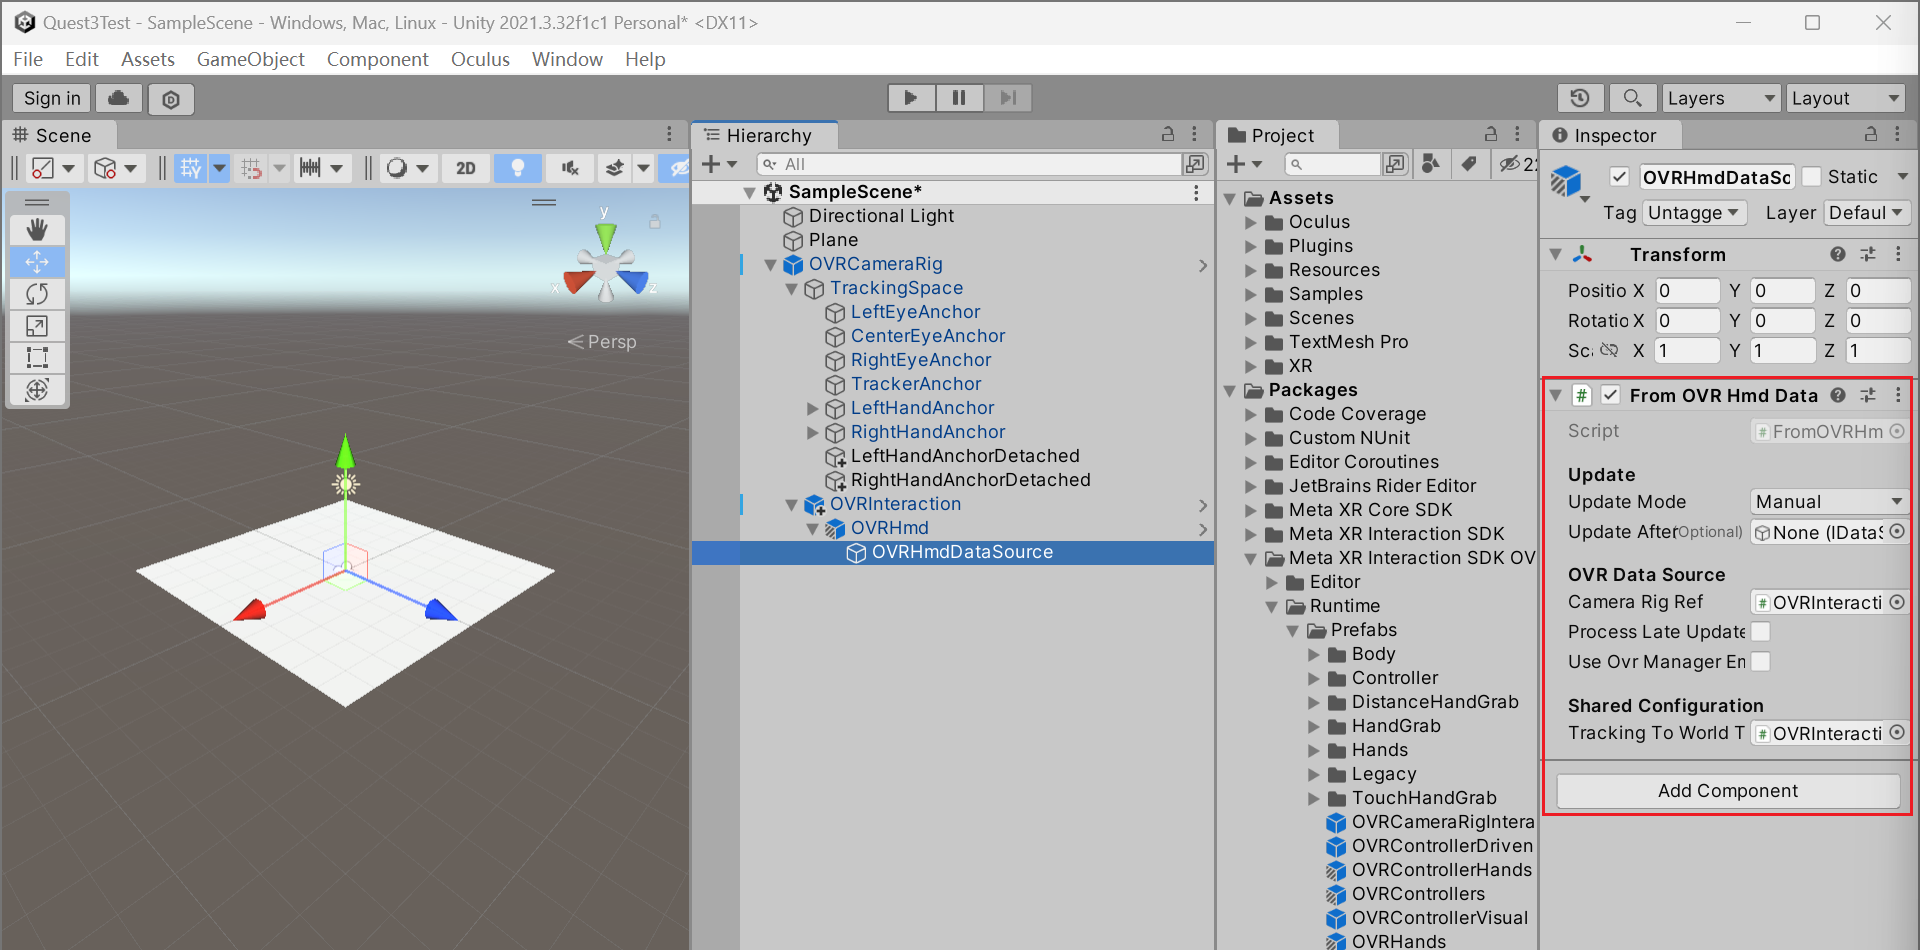
Task: Collapse the OVRCameraRig tree node
Action: point(771,265)
